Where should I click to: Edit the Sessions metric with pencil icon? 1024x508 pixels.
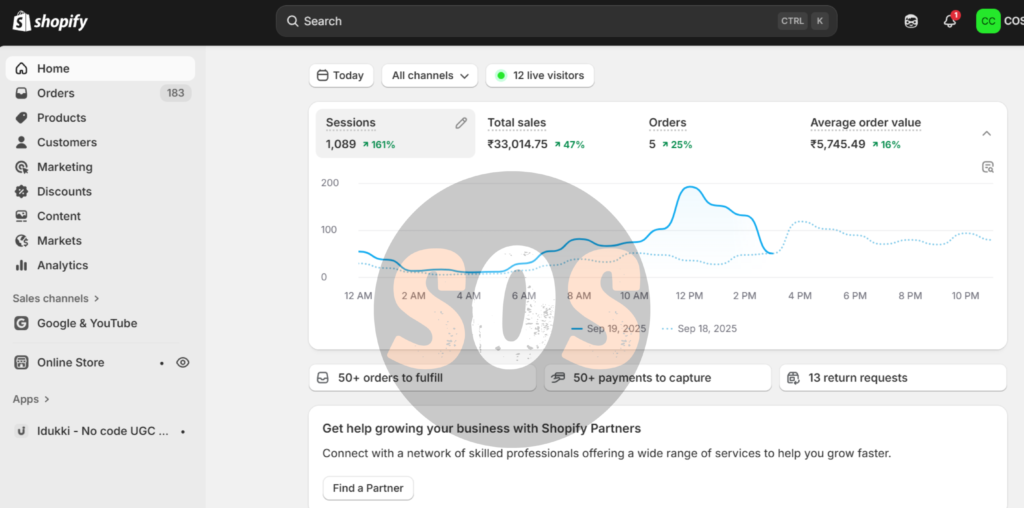461,123
